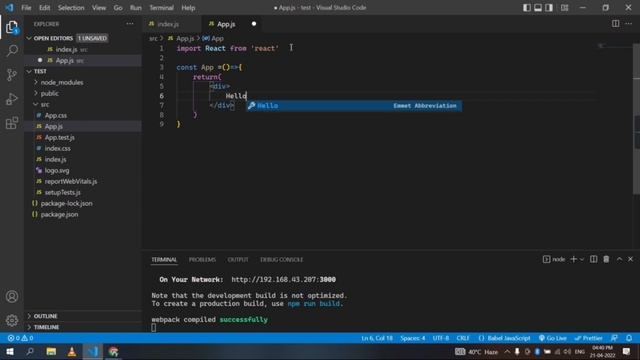The height and width of the screenshot is (360, 640).
Task: Open the Run menu
Action: [136, 8]
